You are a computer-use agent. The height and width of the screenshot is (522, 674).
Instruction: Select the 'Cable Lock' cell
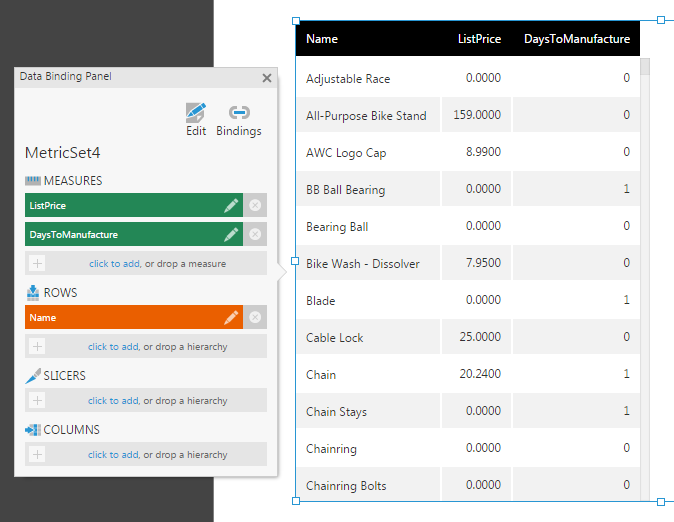(x=368, y=337)
